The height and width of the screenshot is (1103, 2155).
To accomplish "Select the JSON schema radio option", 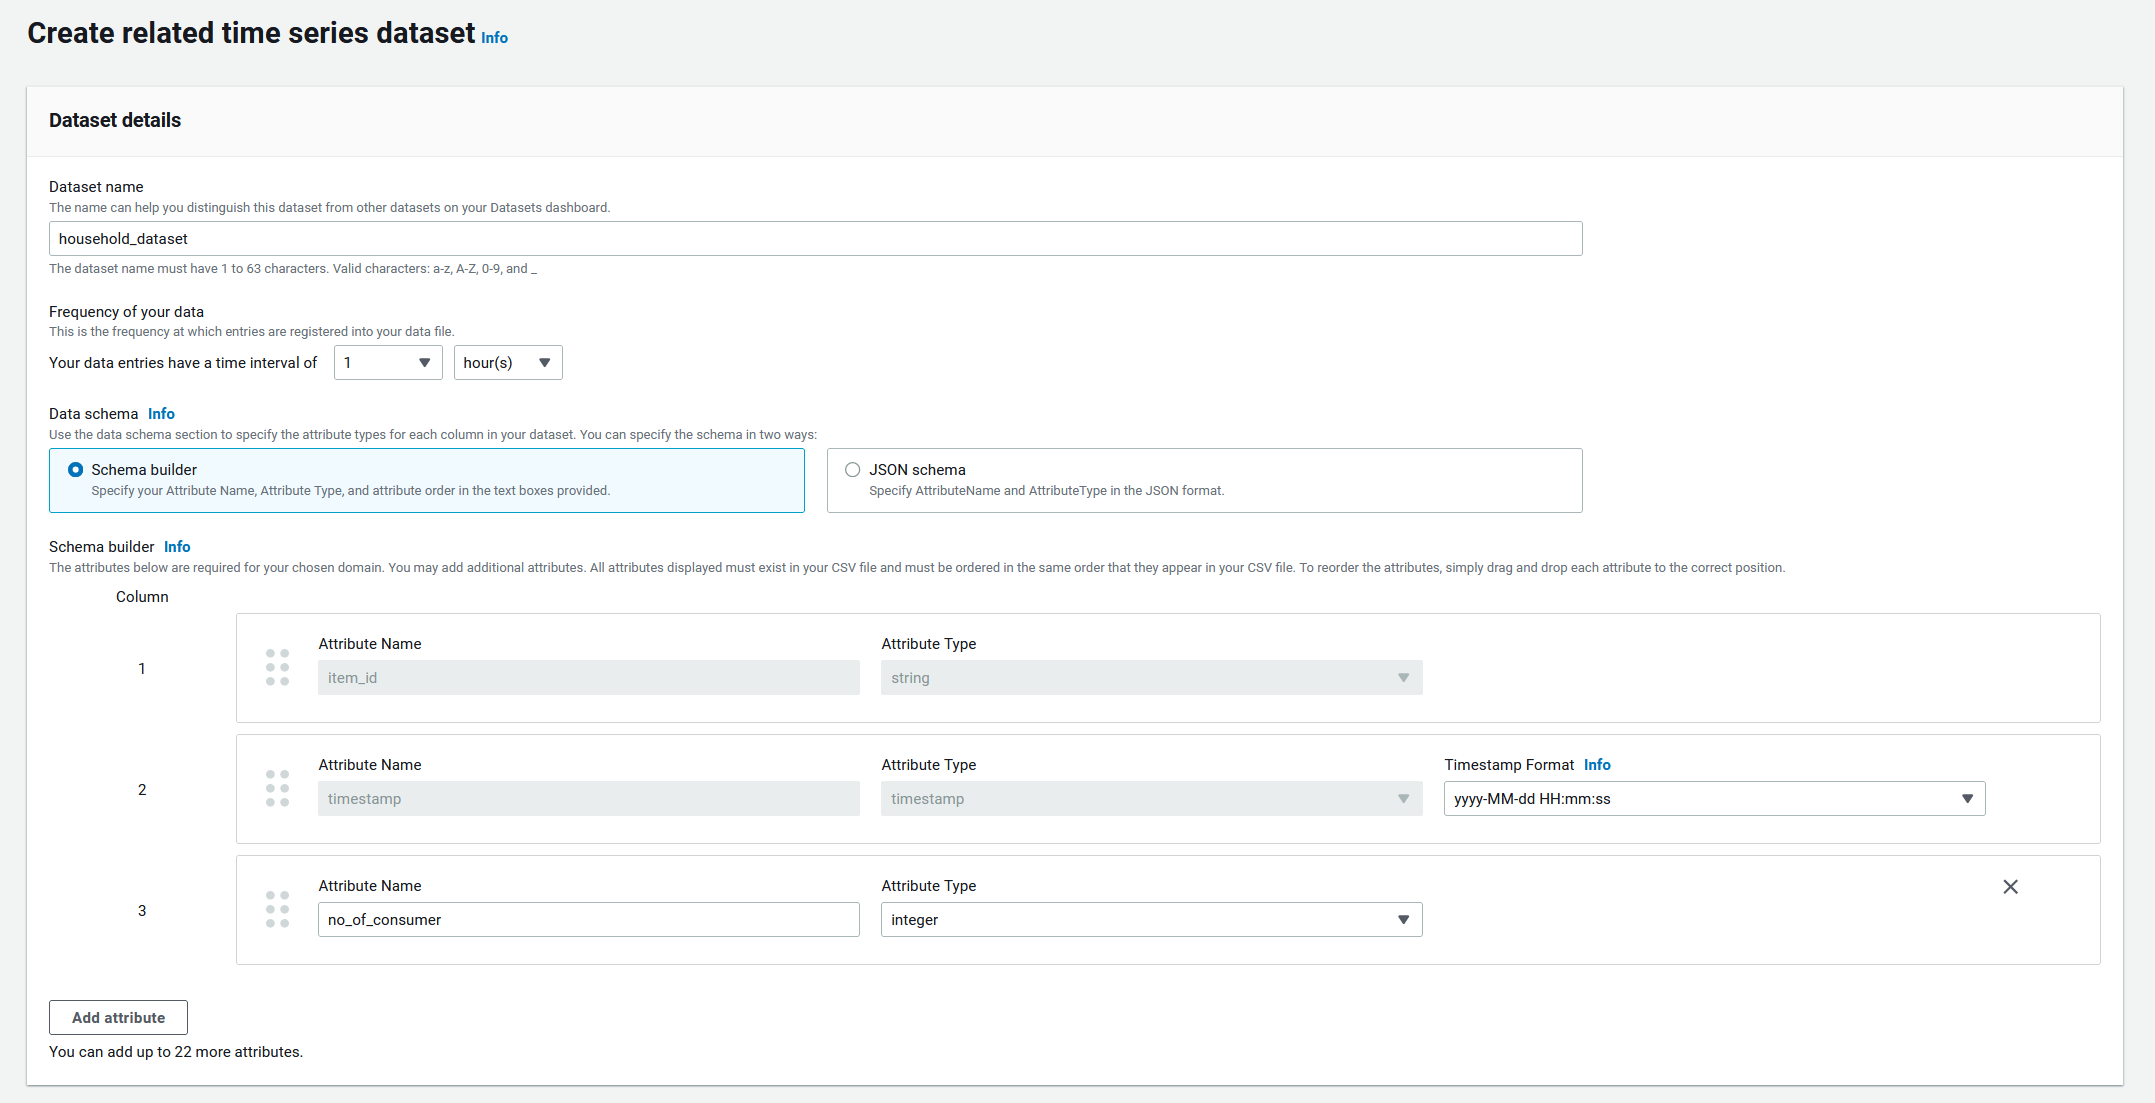I will pyautogui.click(x=853, y=470).
